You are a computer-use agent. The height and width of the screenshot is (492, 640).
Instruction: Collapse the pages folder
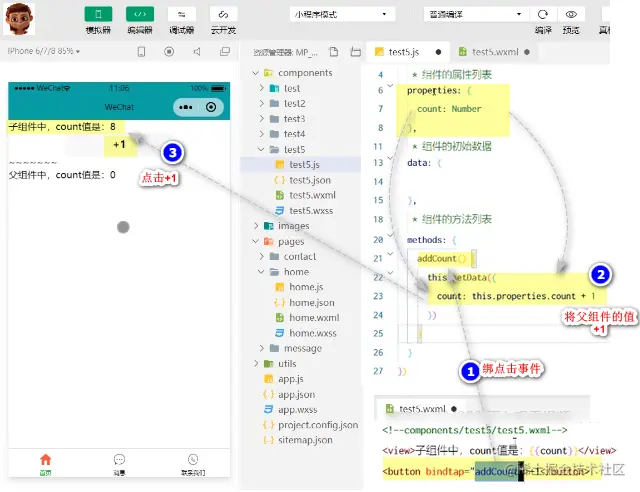[256, 241]
